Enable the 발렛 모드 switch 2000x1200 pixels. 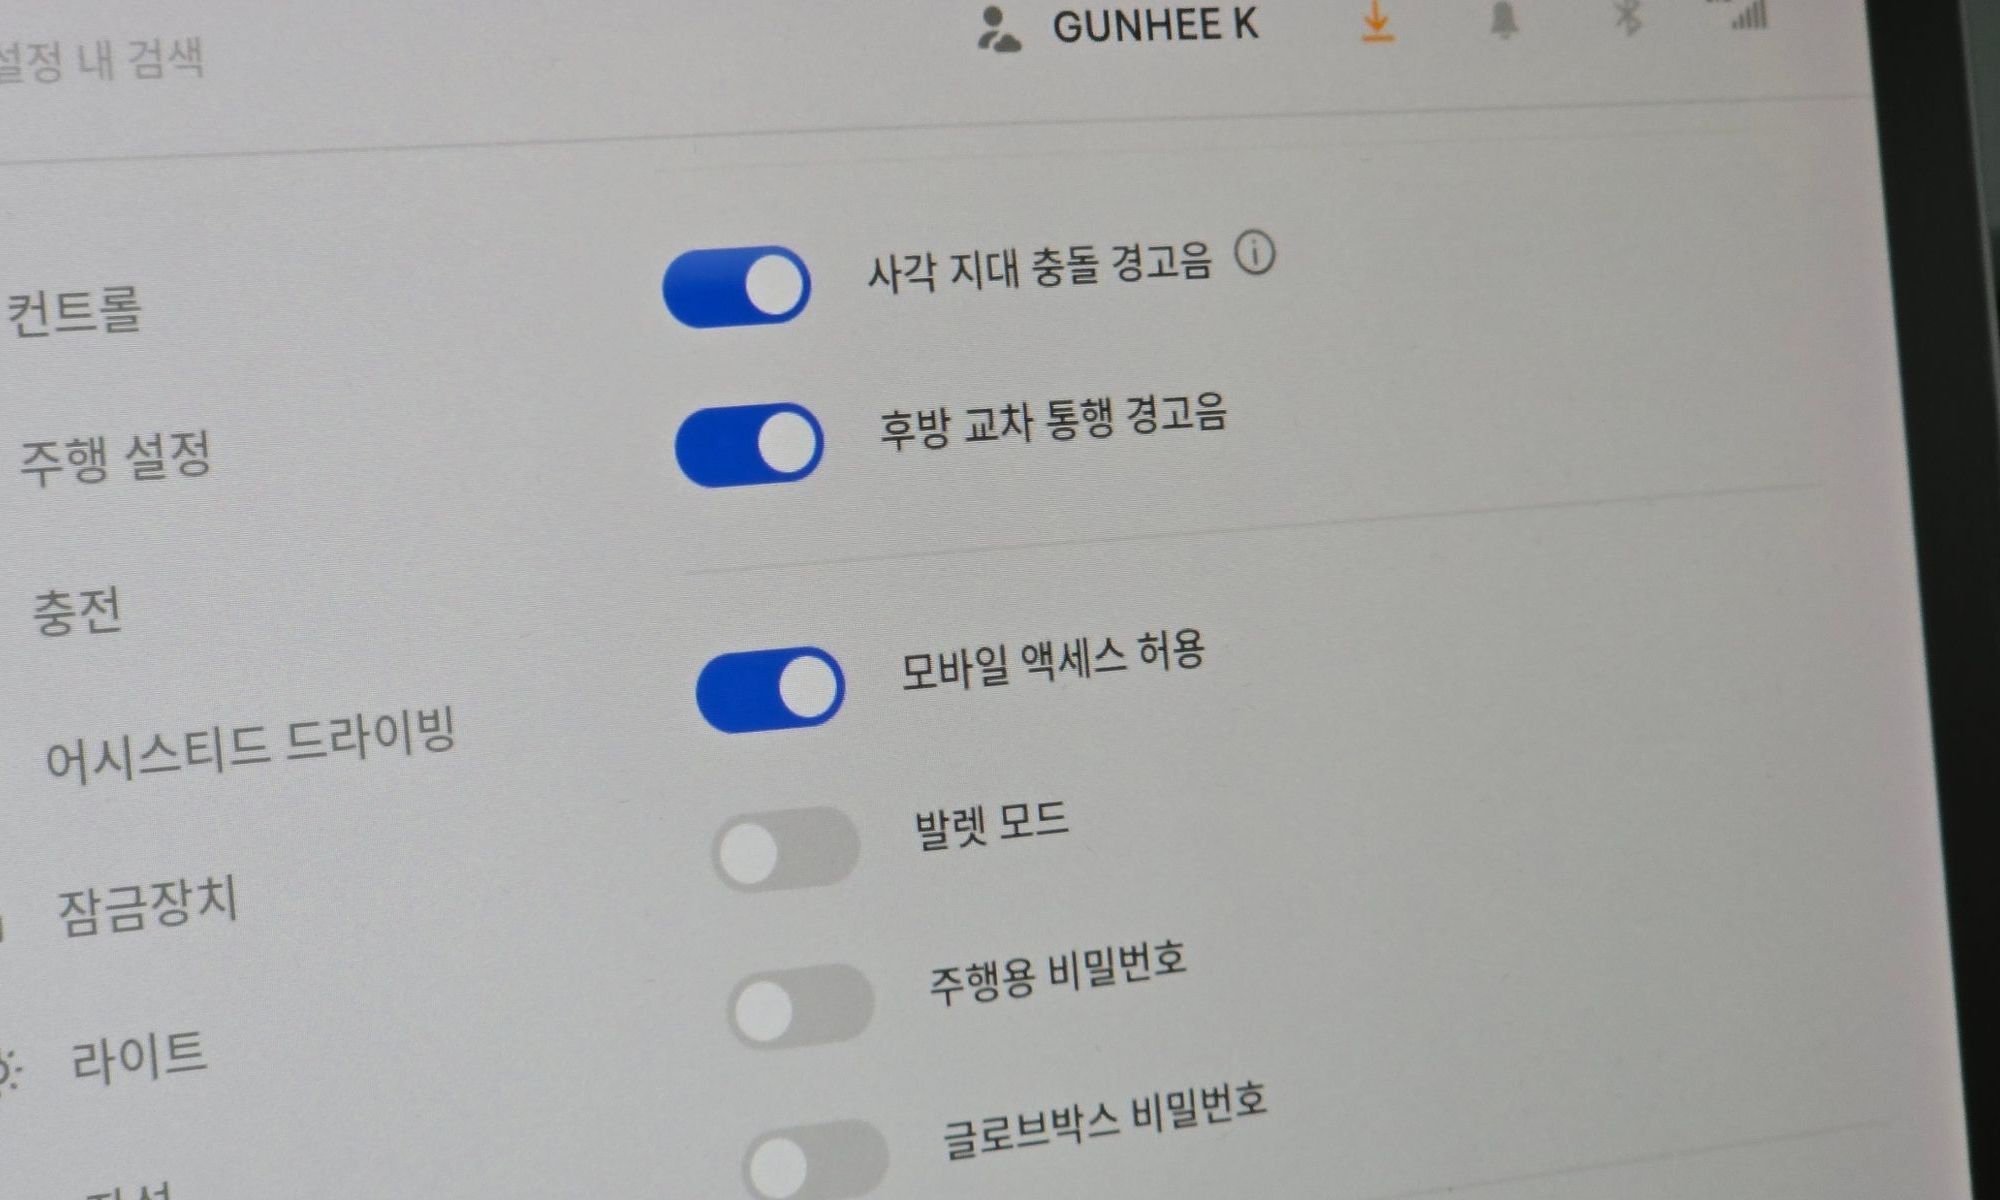pos(786,850)
